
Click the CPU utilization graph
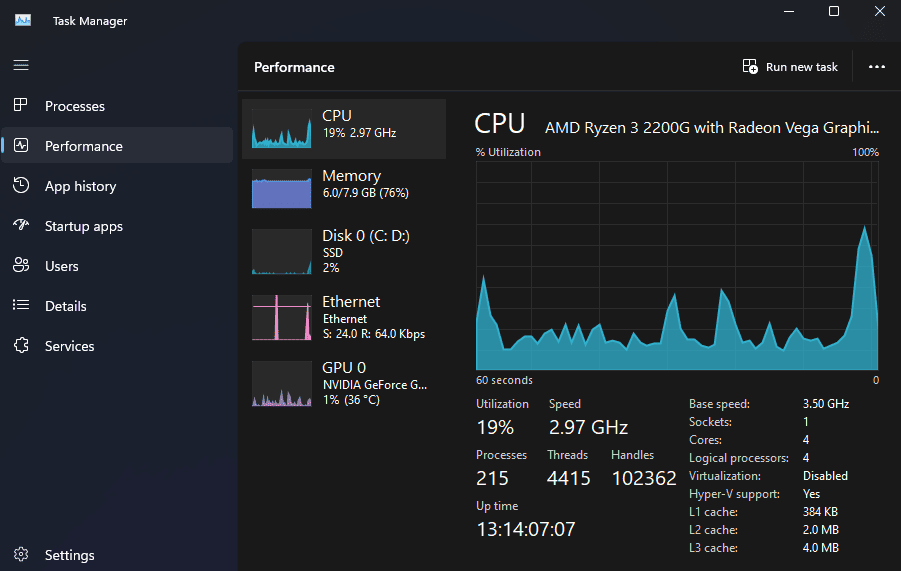(x=677, y=266)
